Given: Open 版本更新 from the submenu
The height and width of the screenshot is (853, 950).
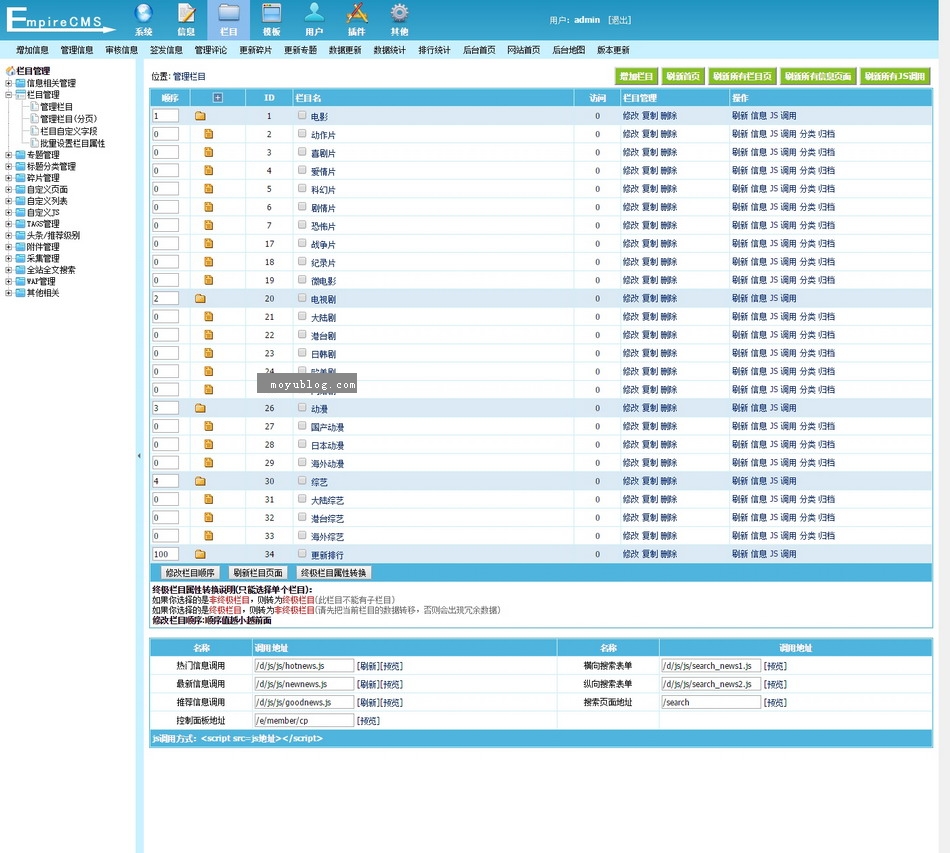Looking at the screenshot, I should [x=613, y=50].
